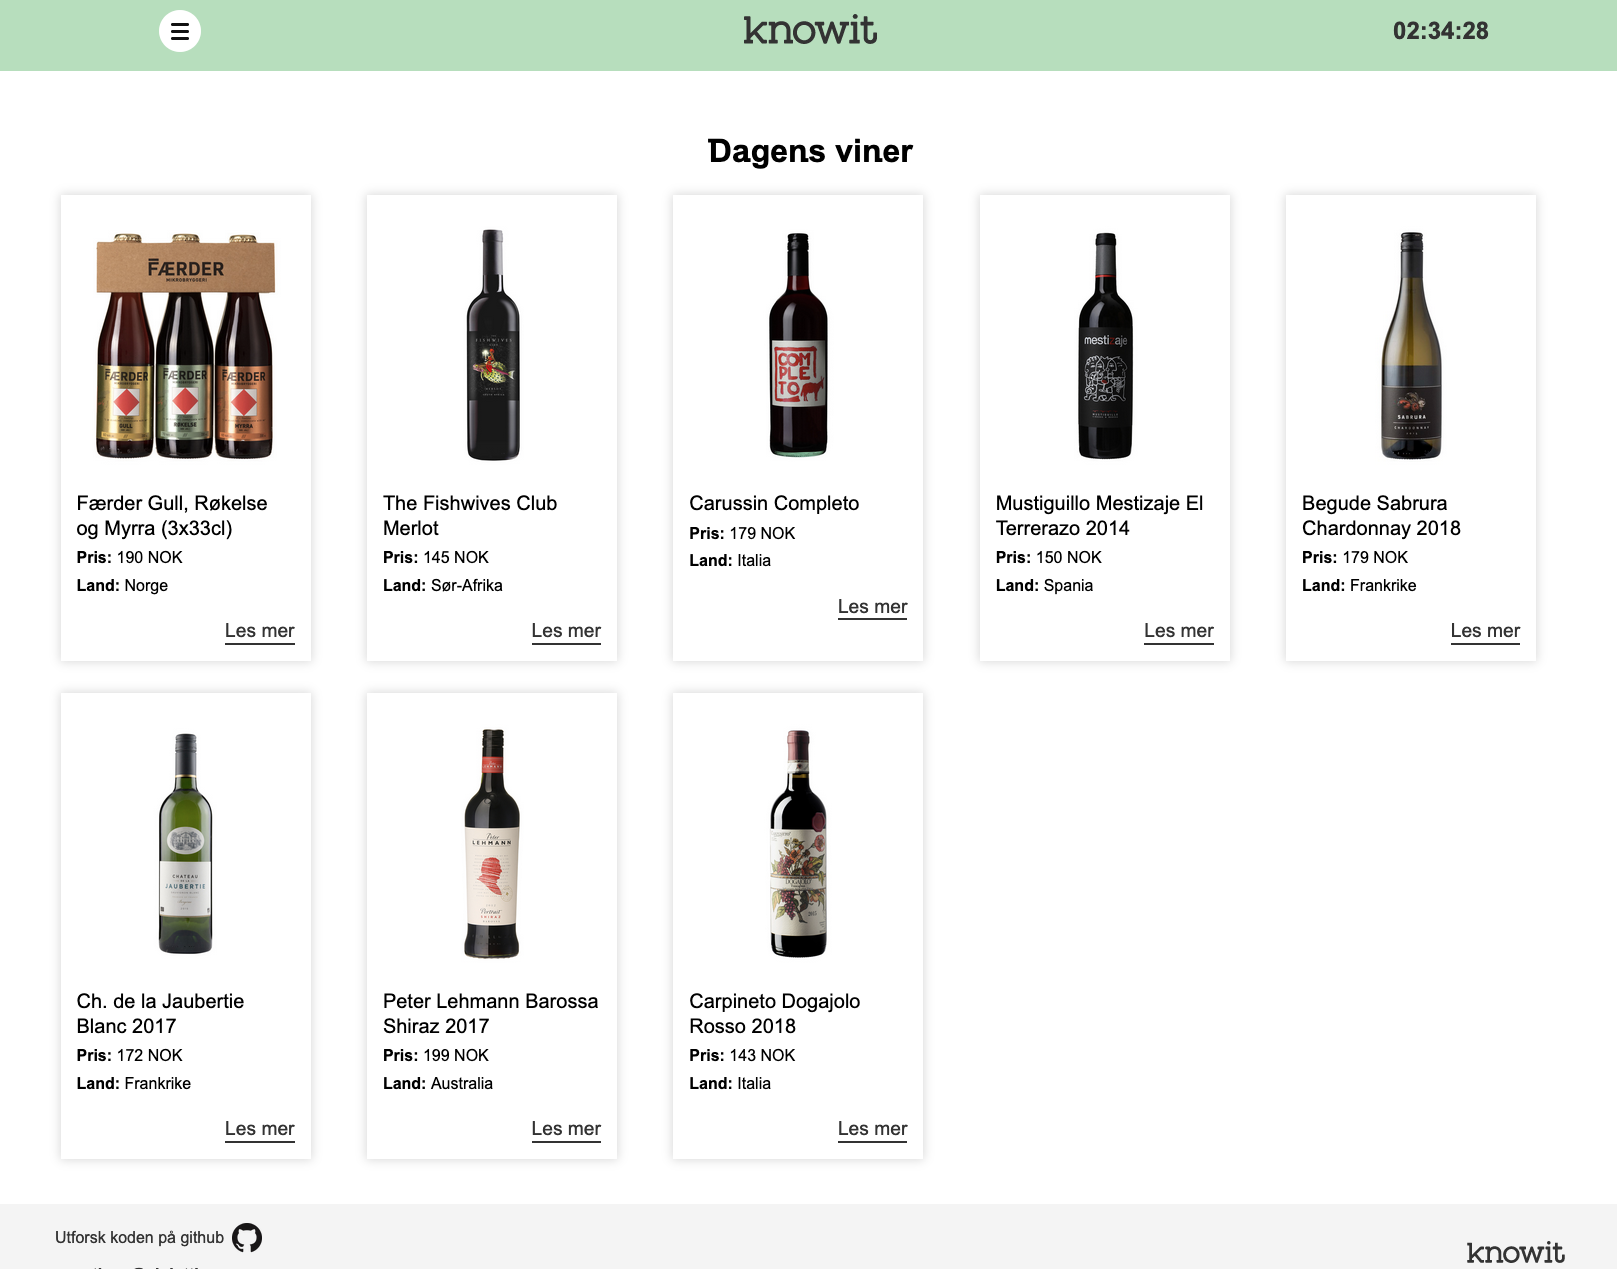
Task: Click Land: Norge text
Action: [122, 585]
